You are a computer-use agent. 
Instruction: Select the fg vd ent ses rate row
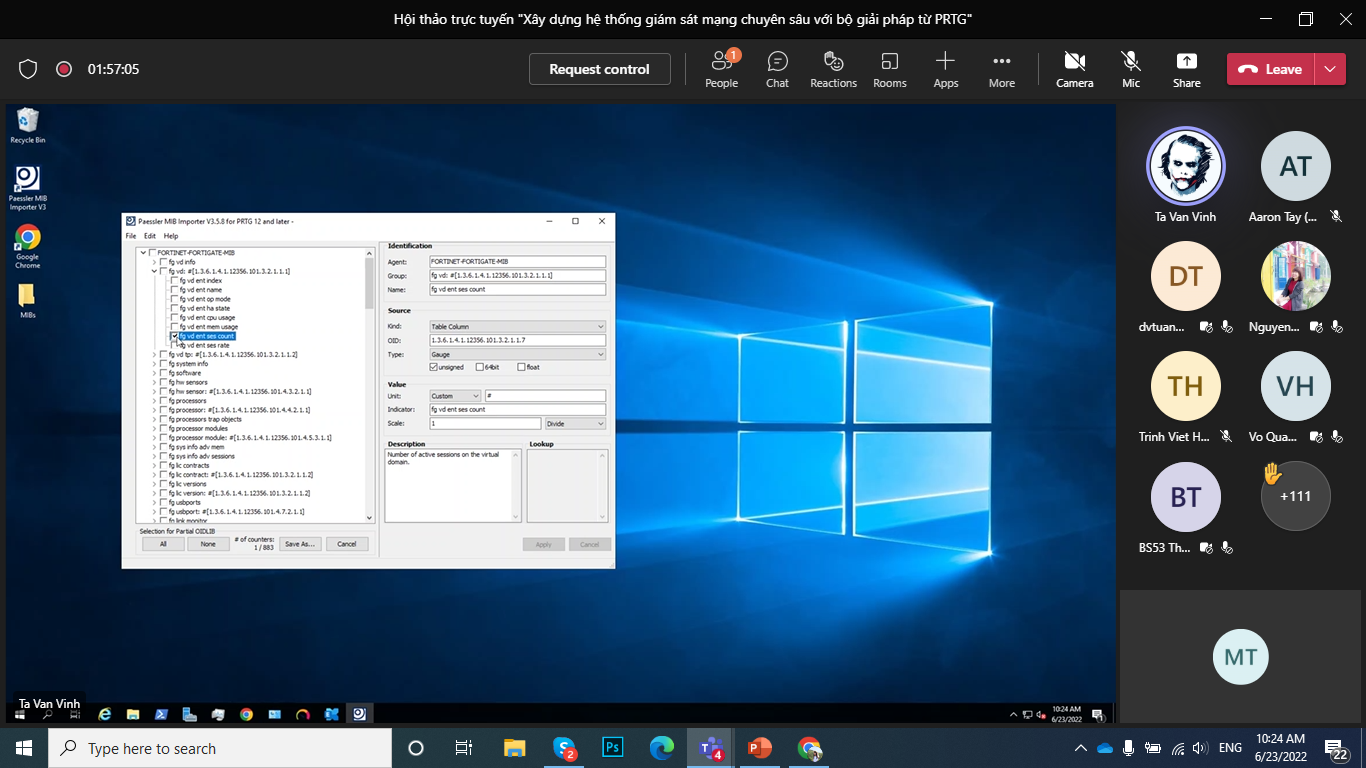click(x=204, y=345)
